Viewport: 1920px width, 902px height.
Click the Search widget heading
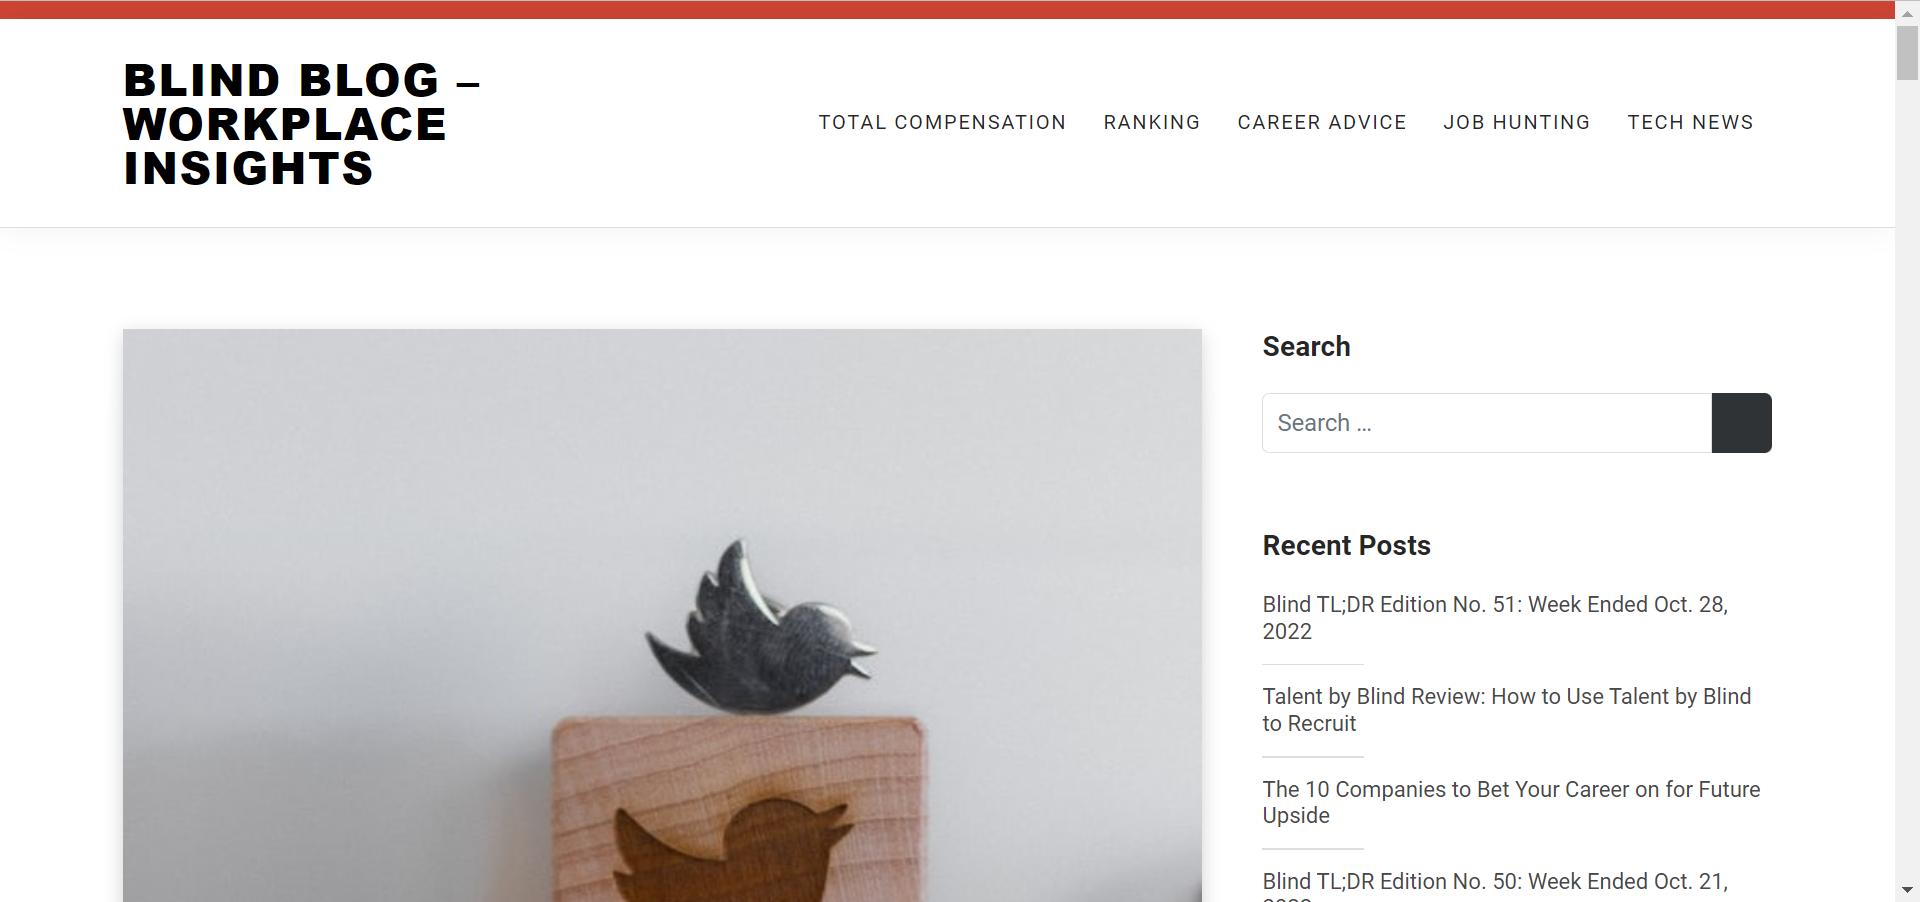(x=1306, y=346)
